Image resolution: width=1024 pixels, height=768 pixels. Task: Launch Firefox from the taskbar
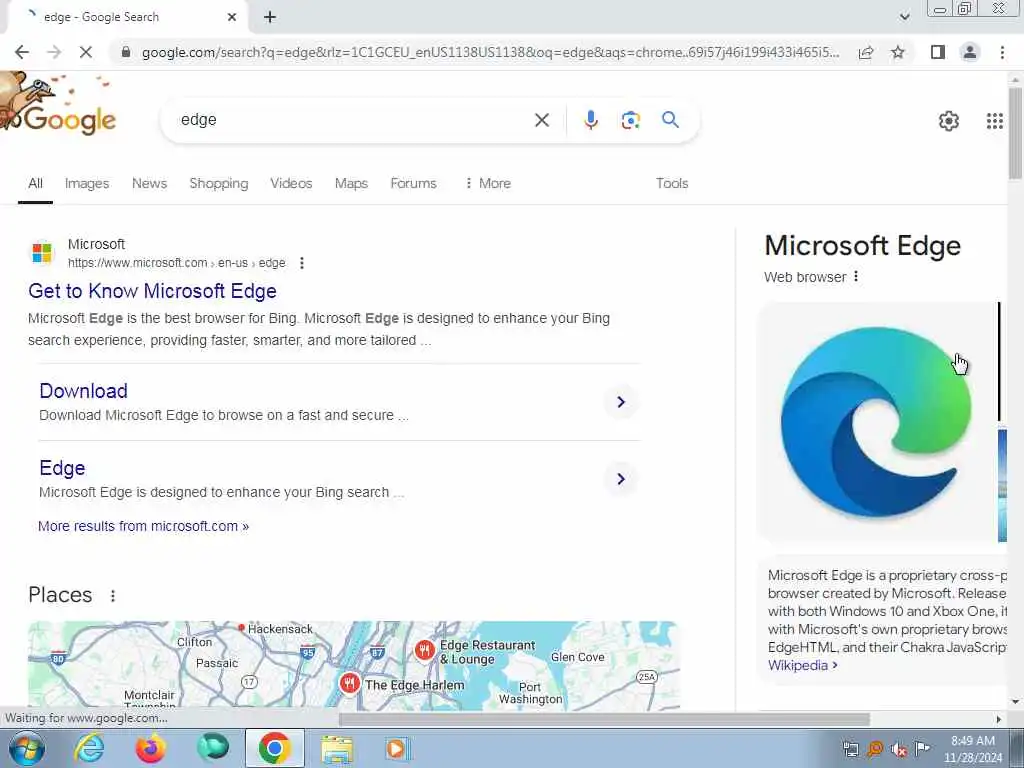[150, 748]
